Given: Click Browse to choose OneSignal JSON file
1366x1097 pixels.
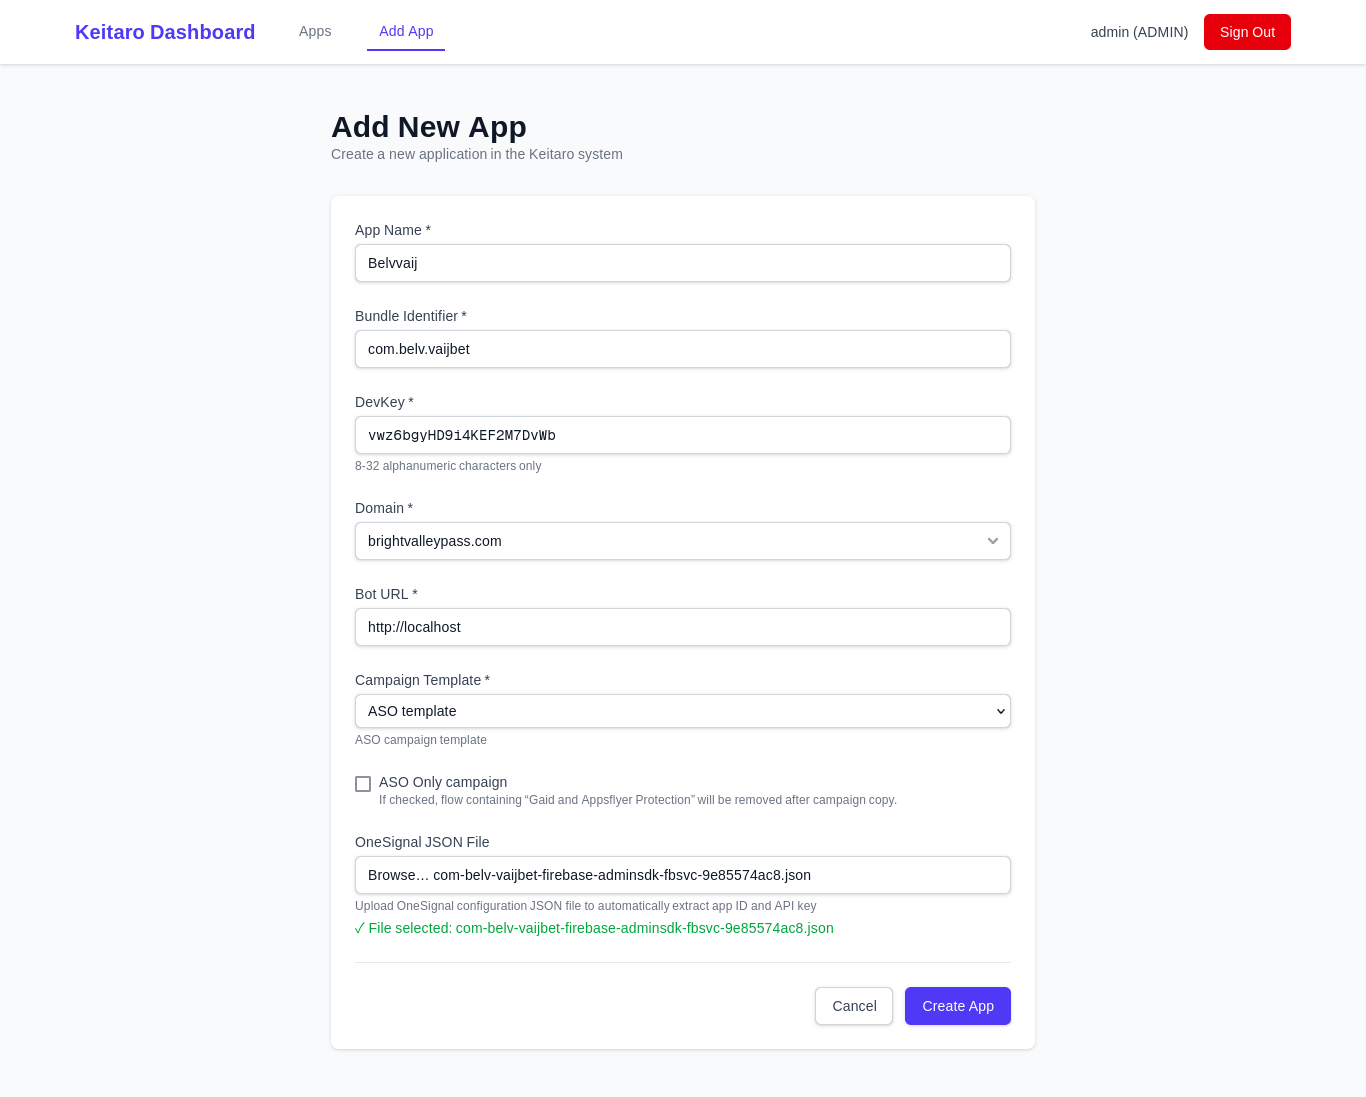Looking at the screenshot, I should pyautogui.click(x=398, y=875).
